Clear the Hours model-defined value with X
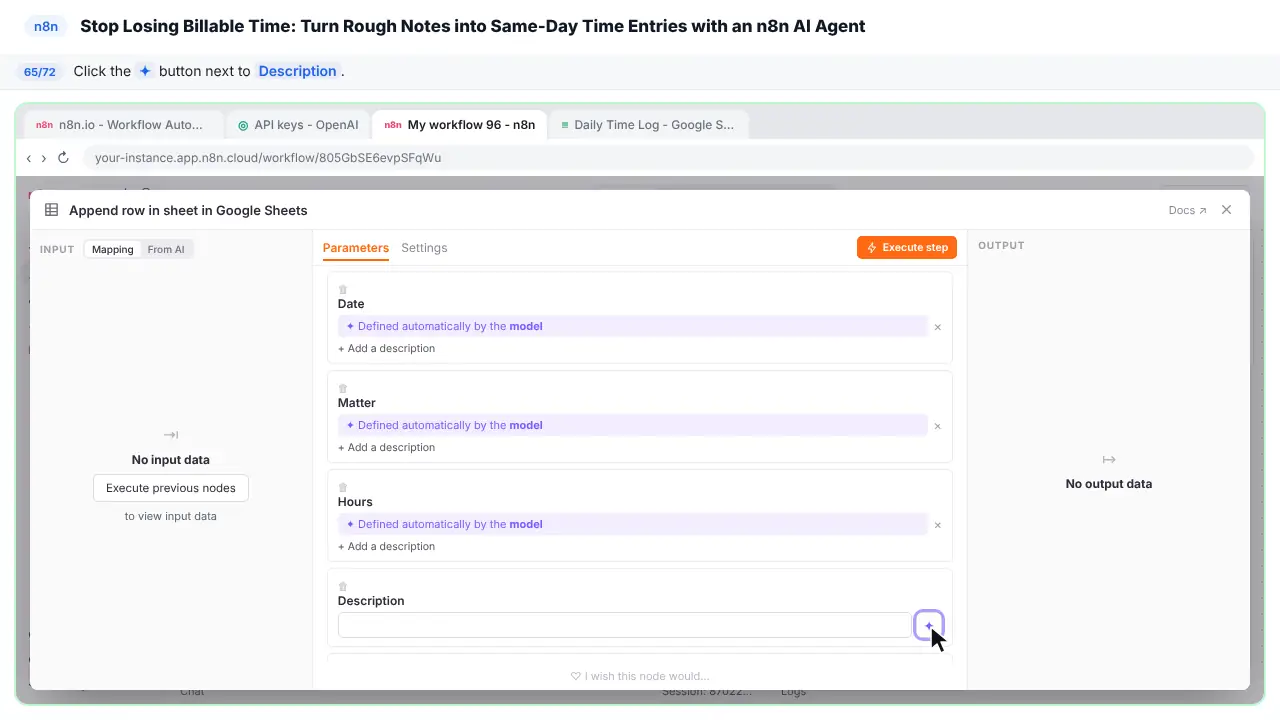Viewport: 1280px width, 720px height. tap(937, 525)
